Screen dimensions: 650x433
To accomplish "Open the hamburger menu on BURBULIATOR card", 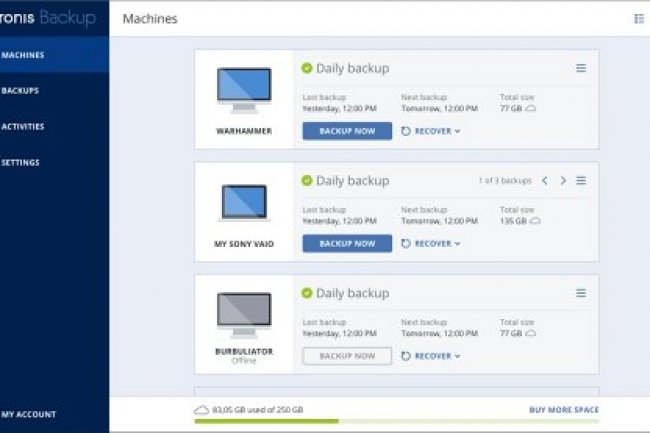I will point(581,293).
